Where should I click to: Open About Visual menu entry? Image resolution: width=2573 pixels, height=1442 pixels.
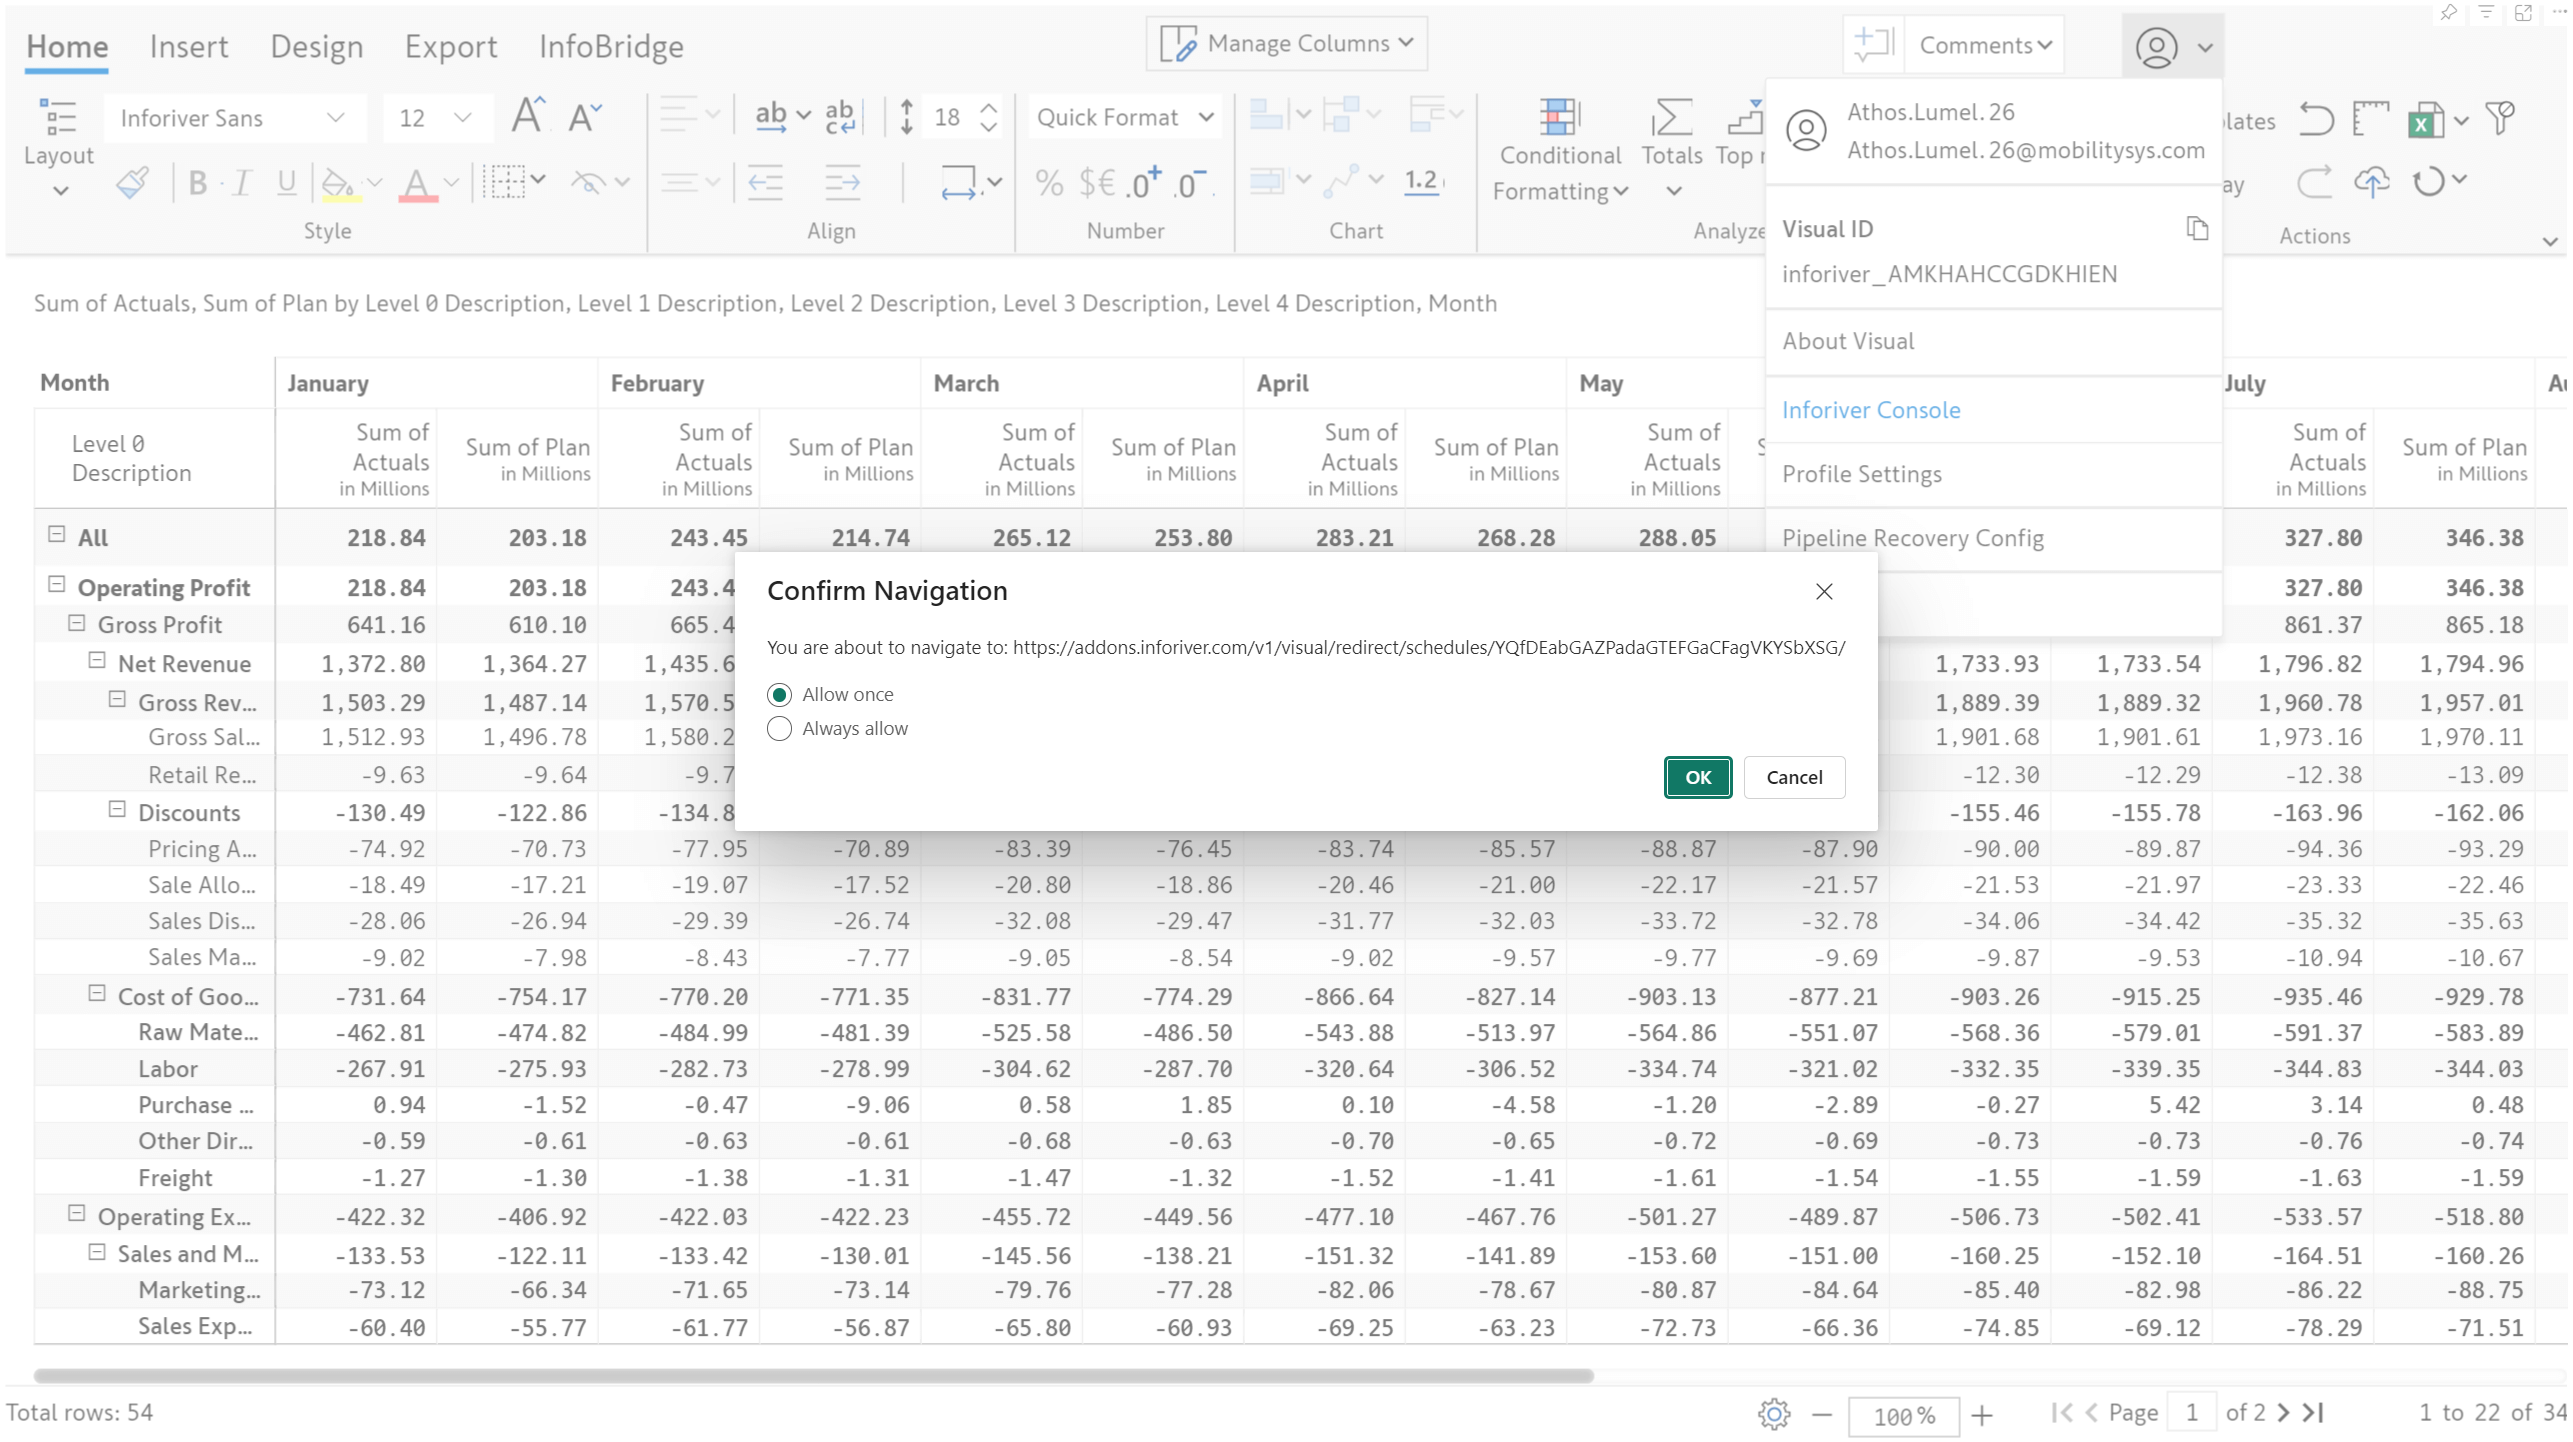tap(1992, 341)
